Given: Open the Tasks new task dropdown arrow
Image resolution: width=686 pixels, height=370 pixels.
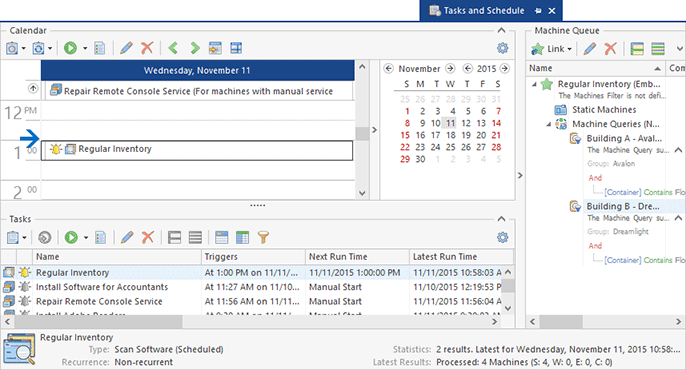Looking at the screenshot, I should (x=24, y=237).
